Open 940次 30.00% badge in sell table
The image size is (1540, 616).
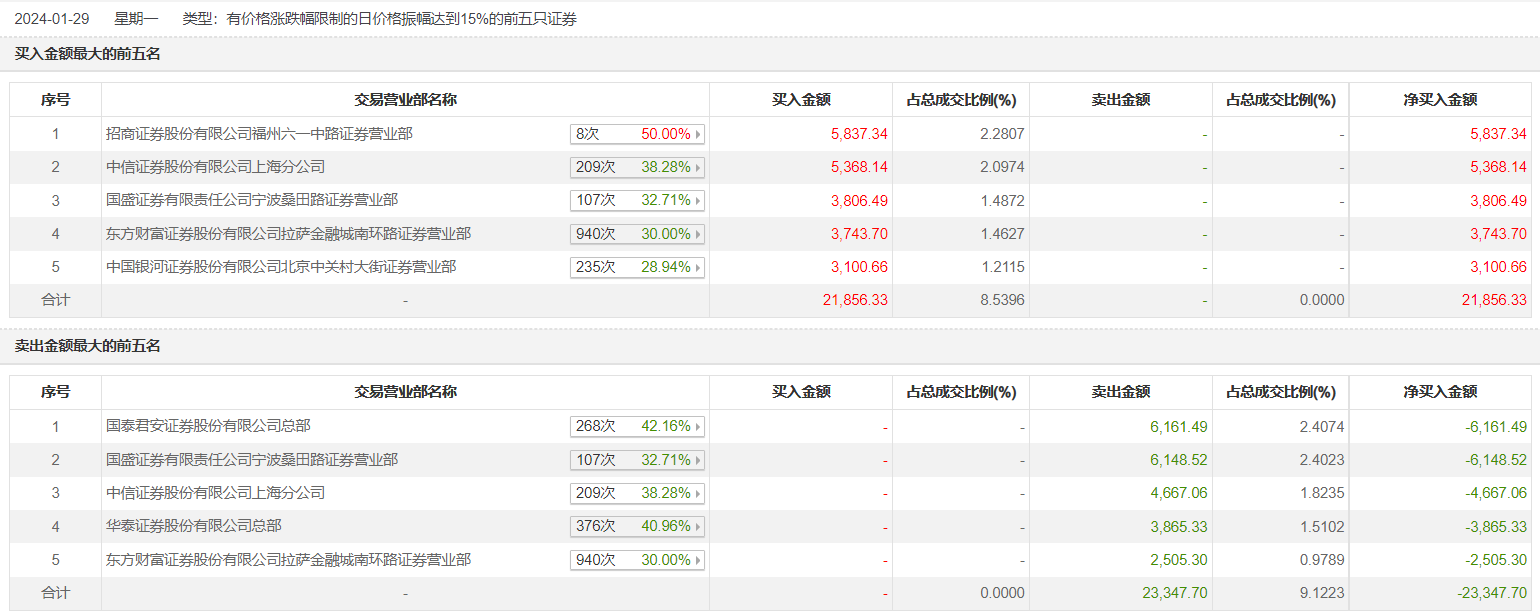click(x=637, y=560)
